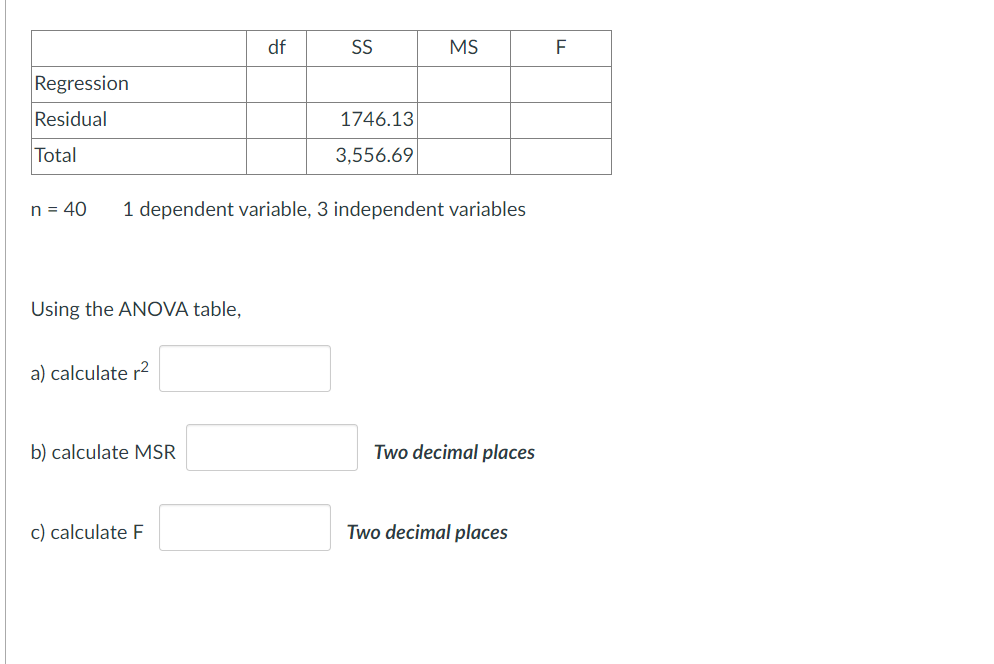Select the df column header cell
This screenshot has width=994, height=664.
click(275, 47)
